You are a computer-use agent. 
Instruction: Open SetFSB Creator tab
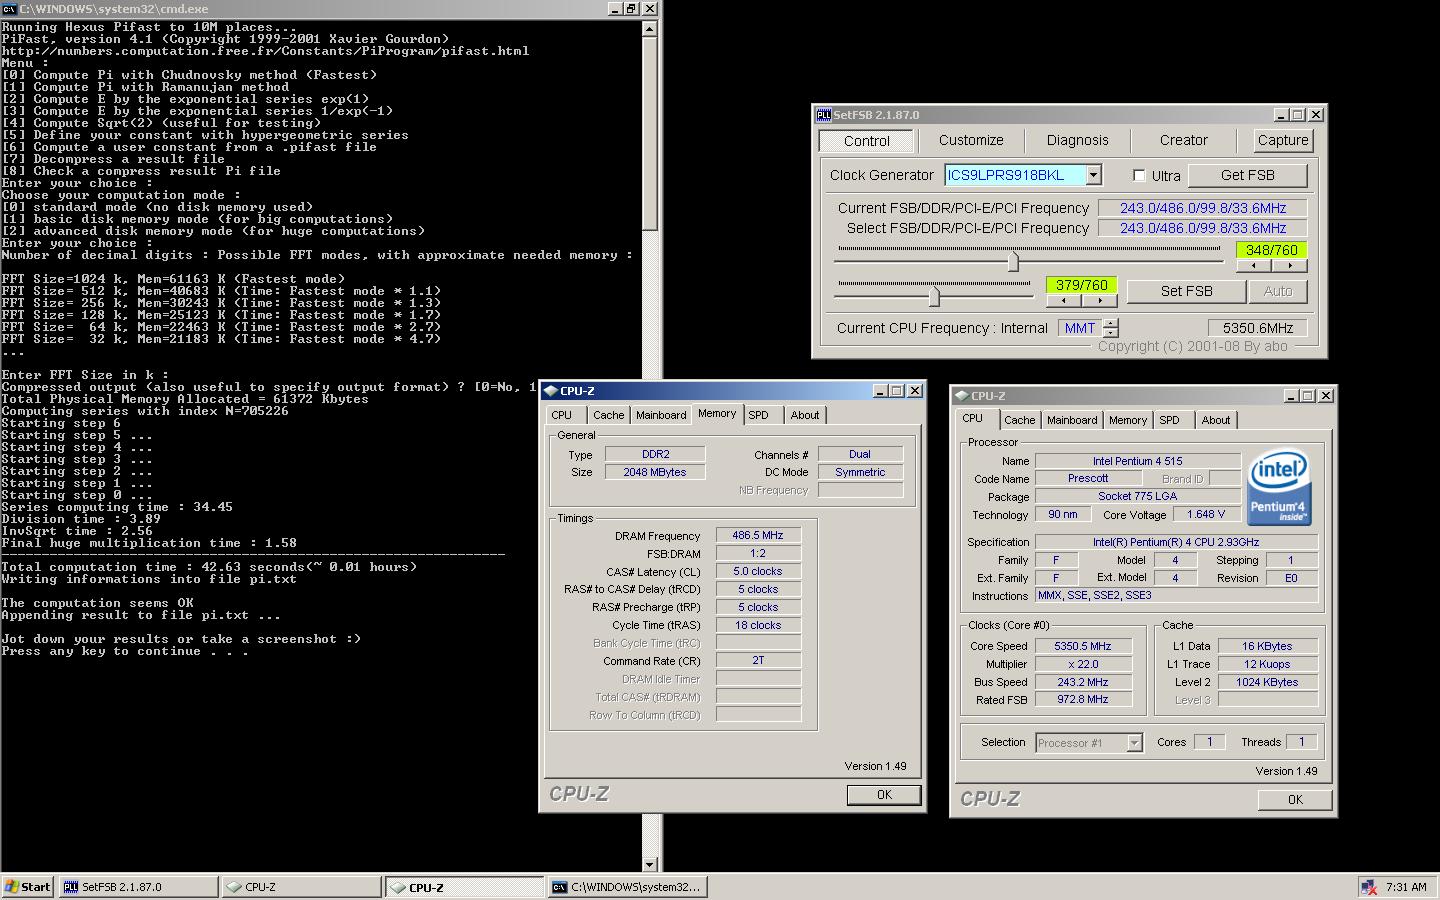coord(1184,140)
